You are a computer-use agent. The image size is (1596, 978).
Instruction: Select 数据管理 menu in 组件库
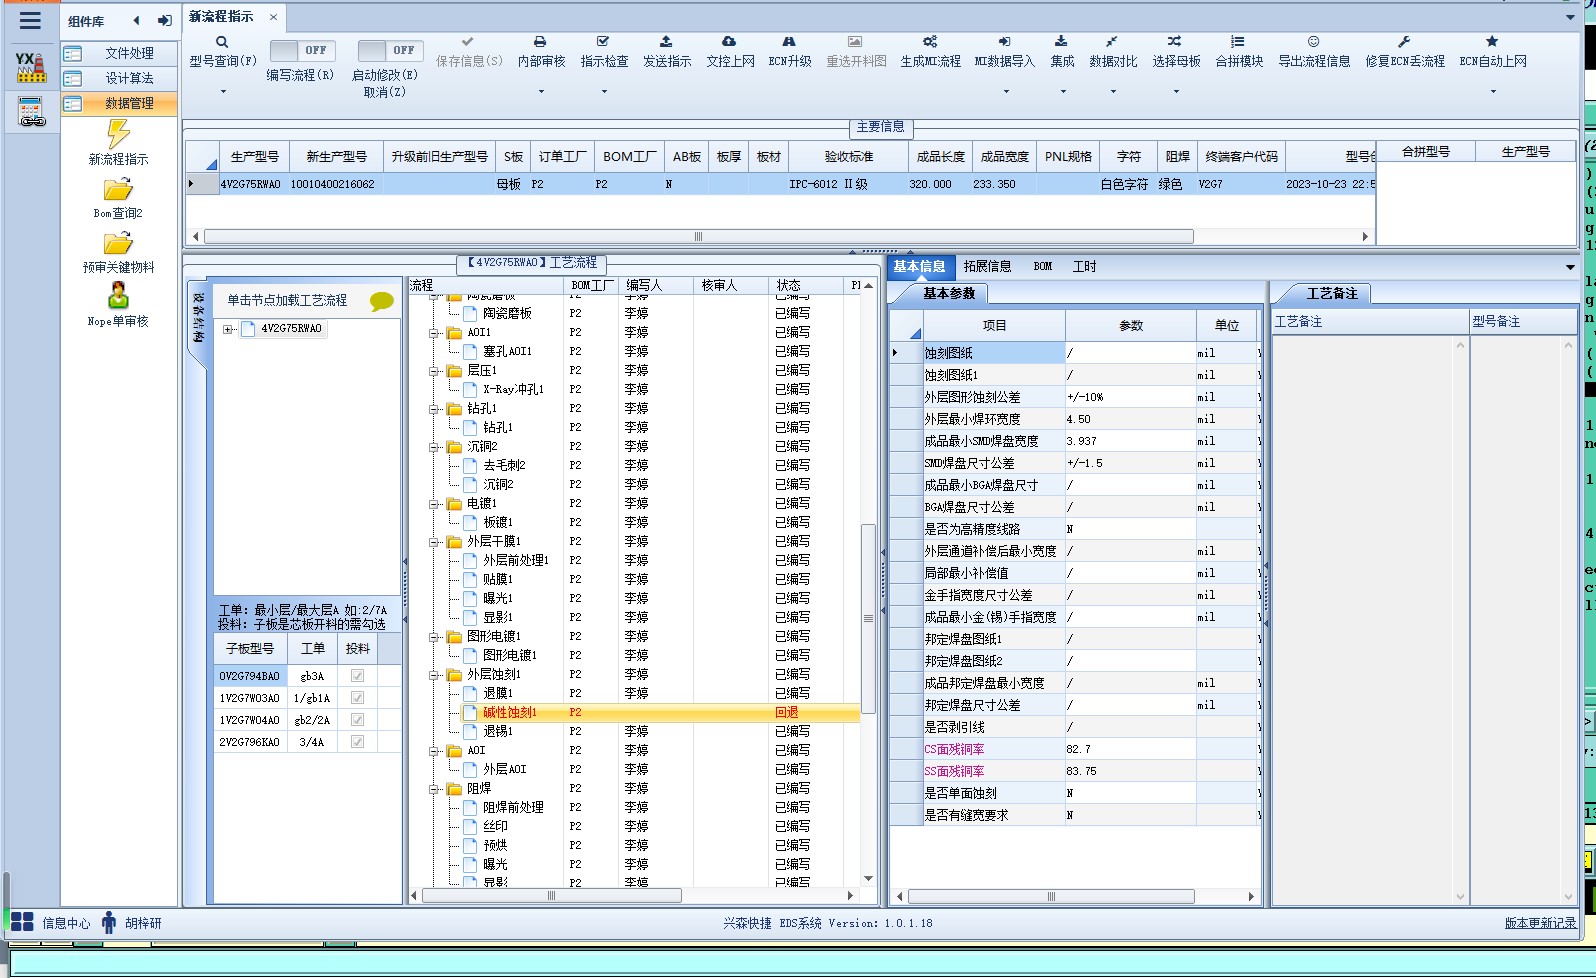120,103
